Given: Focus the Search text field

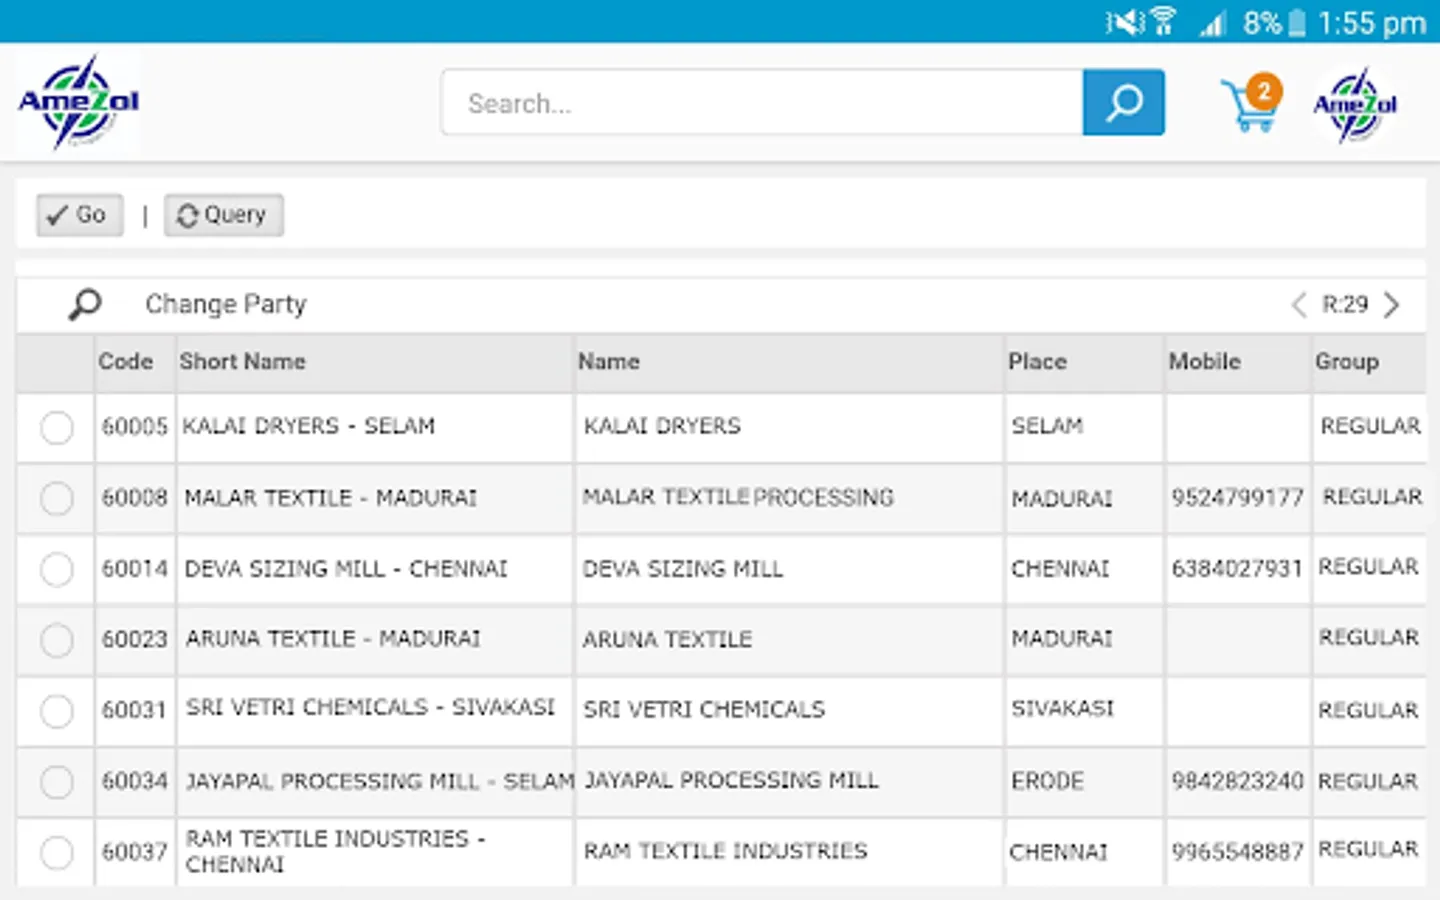Looking at the screenshot, I should tap(760, 103).
